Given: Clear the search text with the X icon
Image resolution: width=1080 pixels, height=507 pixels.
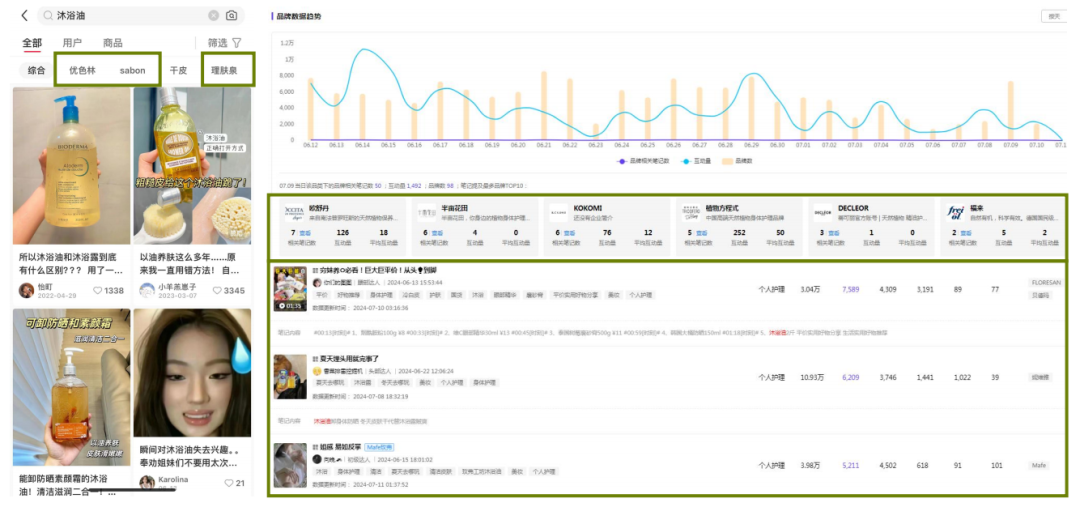Looking at the screenshot, I should (214, 15).
